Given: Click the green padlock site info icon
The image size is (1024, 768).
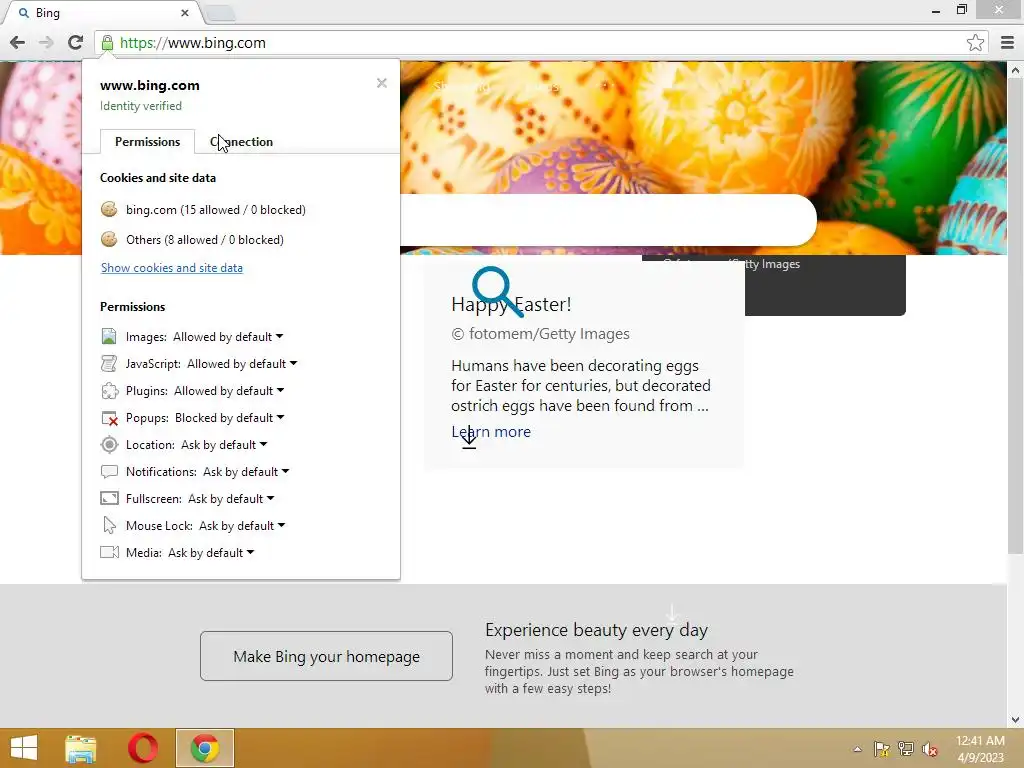Looking at the screenshot, I should (x=107, y=43).
